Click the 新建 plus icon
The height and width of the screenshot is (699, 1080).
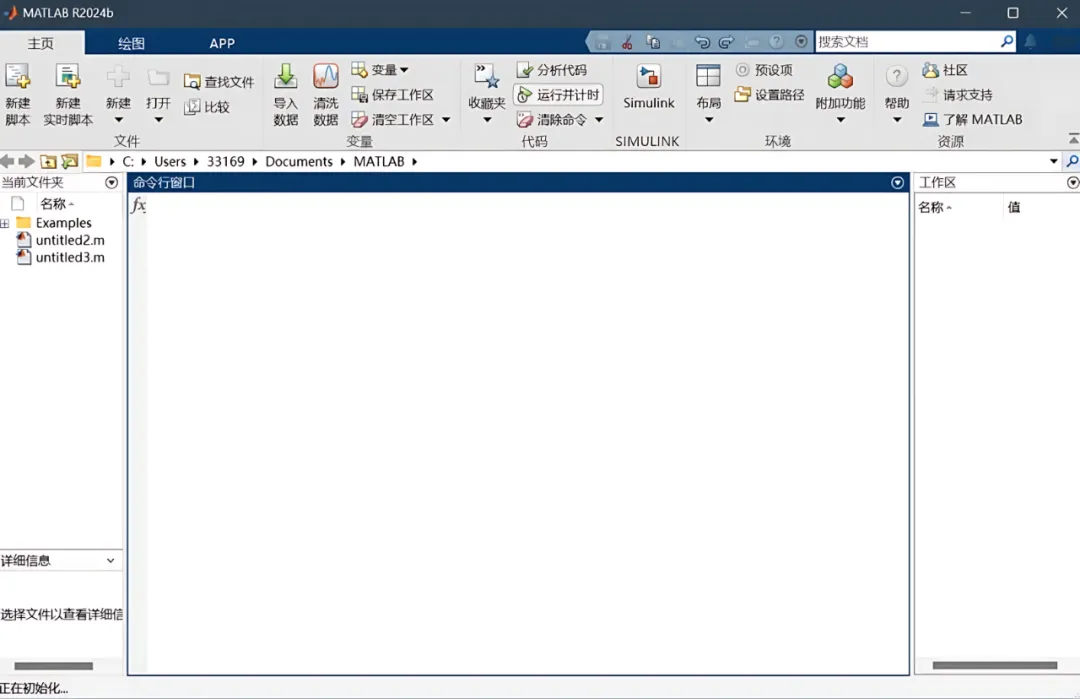coord(118,76)
